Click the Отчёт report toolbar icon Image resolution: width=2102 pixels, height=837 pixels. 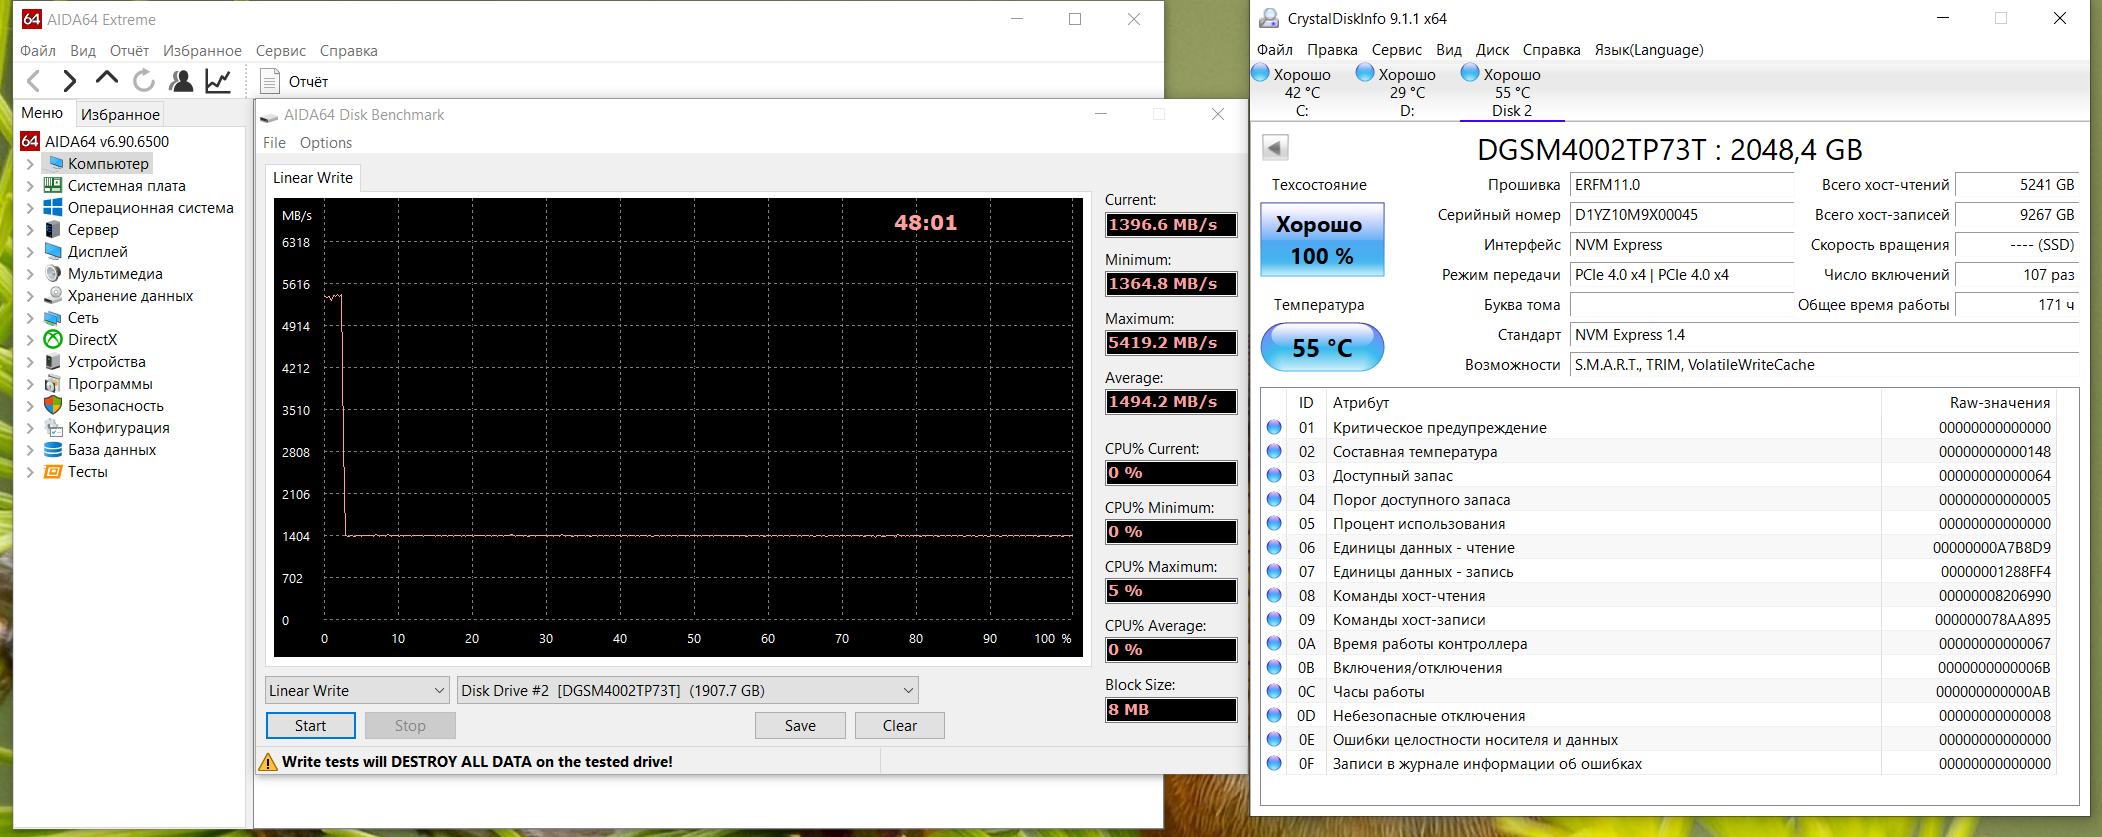[269, 81]
